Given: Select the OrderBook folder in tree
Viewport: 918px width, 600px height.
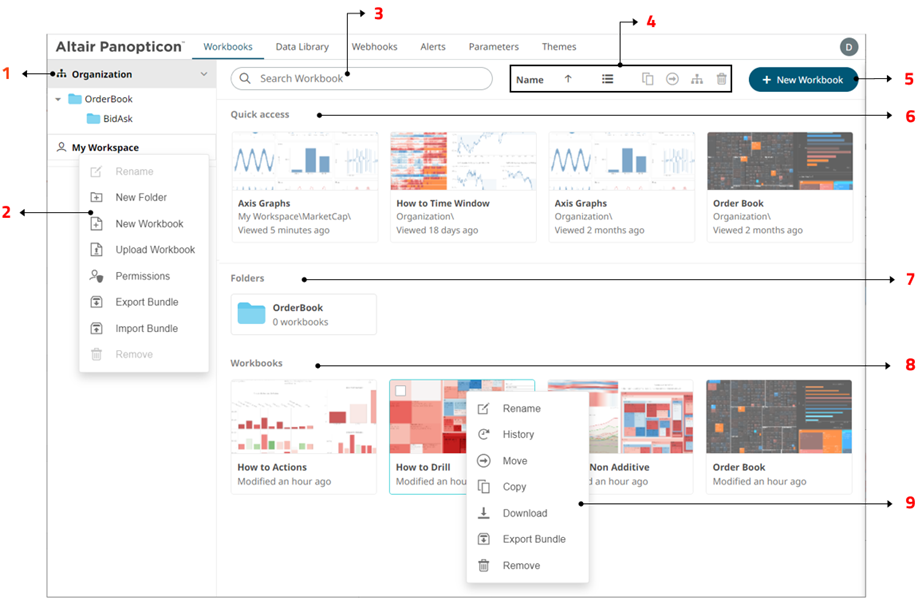Looking at the screenshot, I should point(101,99).
